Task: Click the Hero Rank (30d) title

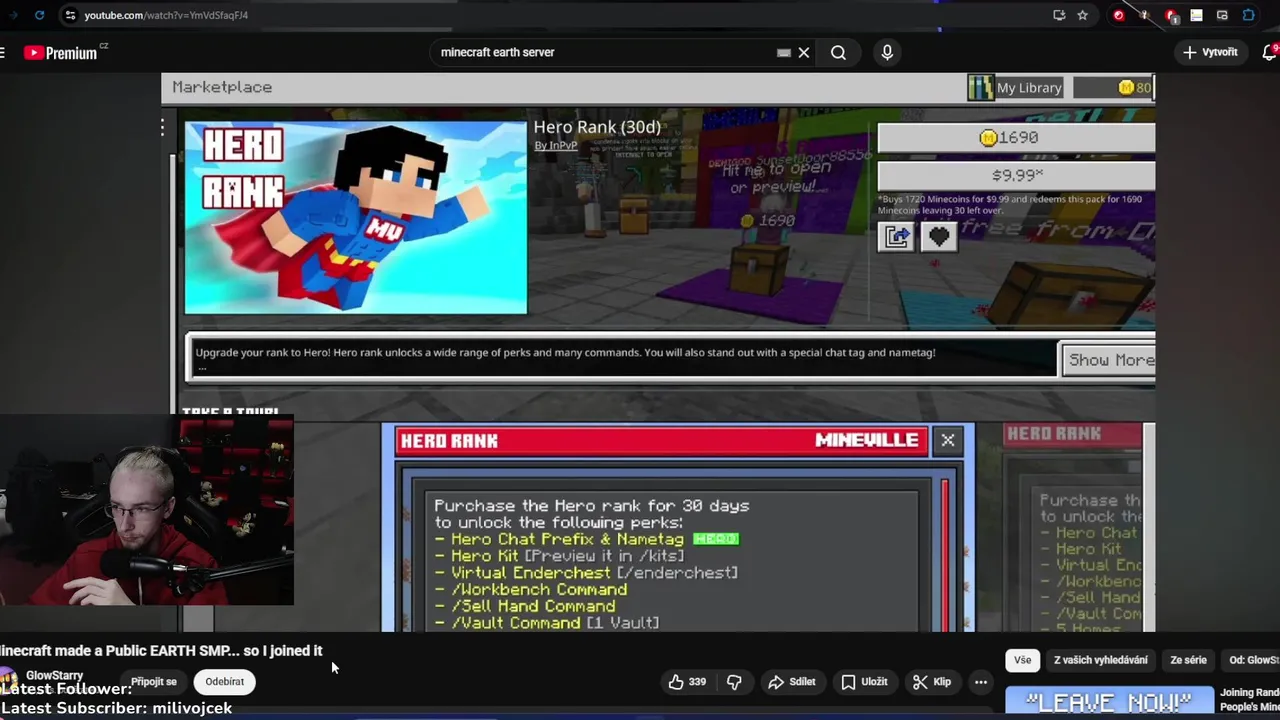Action: coord(597,127)
